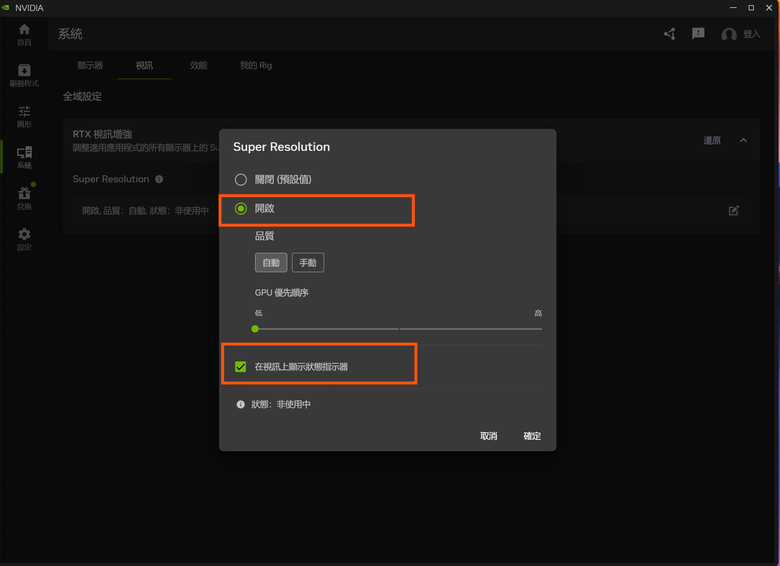Click the 品質 label in dialog
Viewport: 780px width, 566px height.
[x=264, y=236]
